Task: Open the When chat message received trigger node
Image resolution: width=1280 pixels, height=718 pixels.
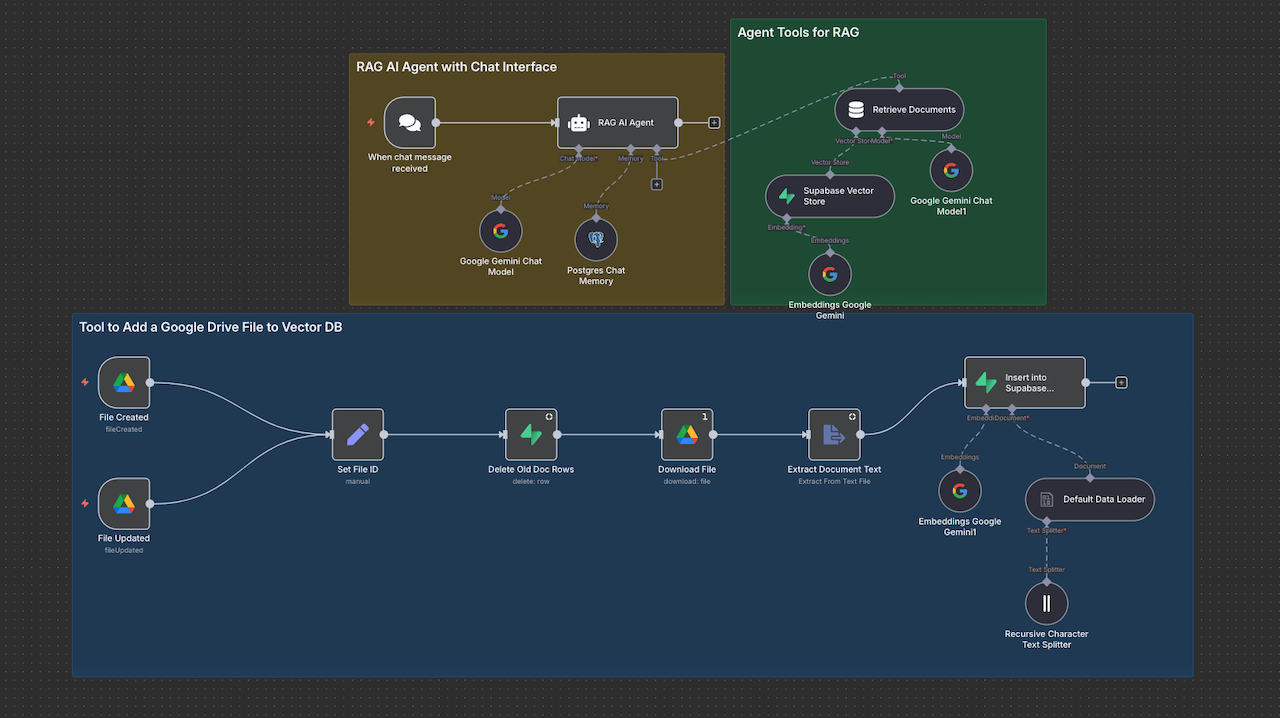Action: click(x=409, y=122)
